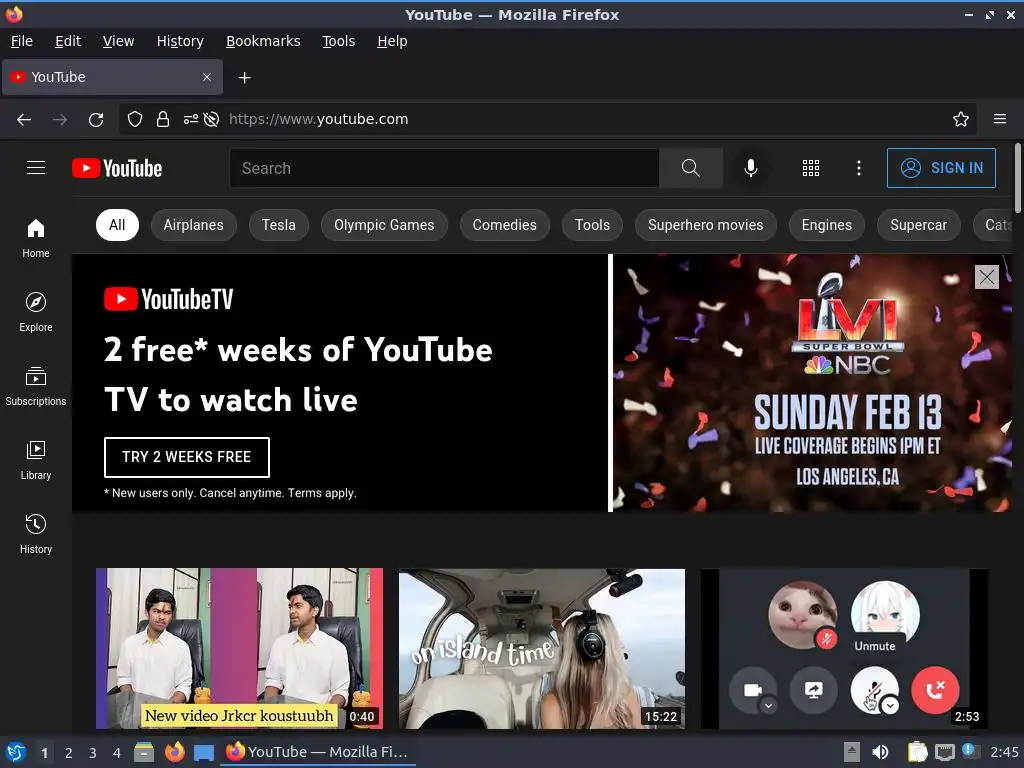Click YouTube Firefox taskbar window entry
The height and width of the screenshot is (768, 1024).
319,752
